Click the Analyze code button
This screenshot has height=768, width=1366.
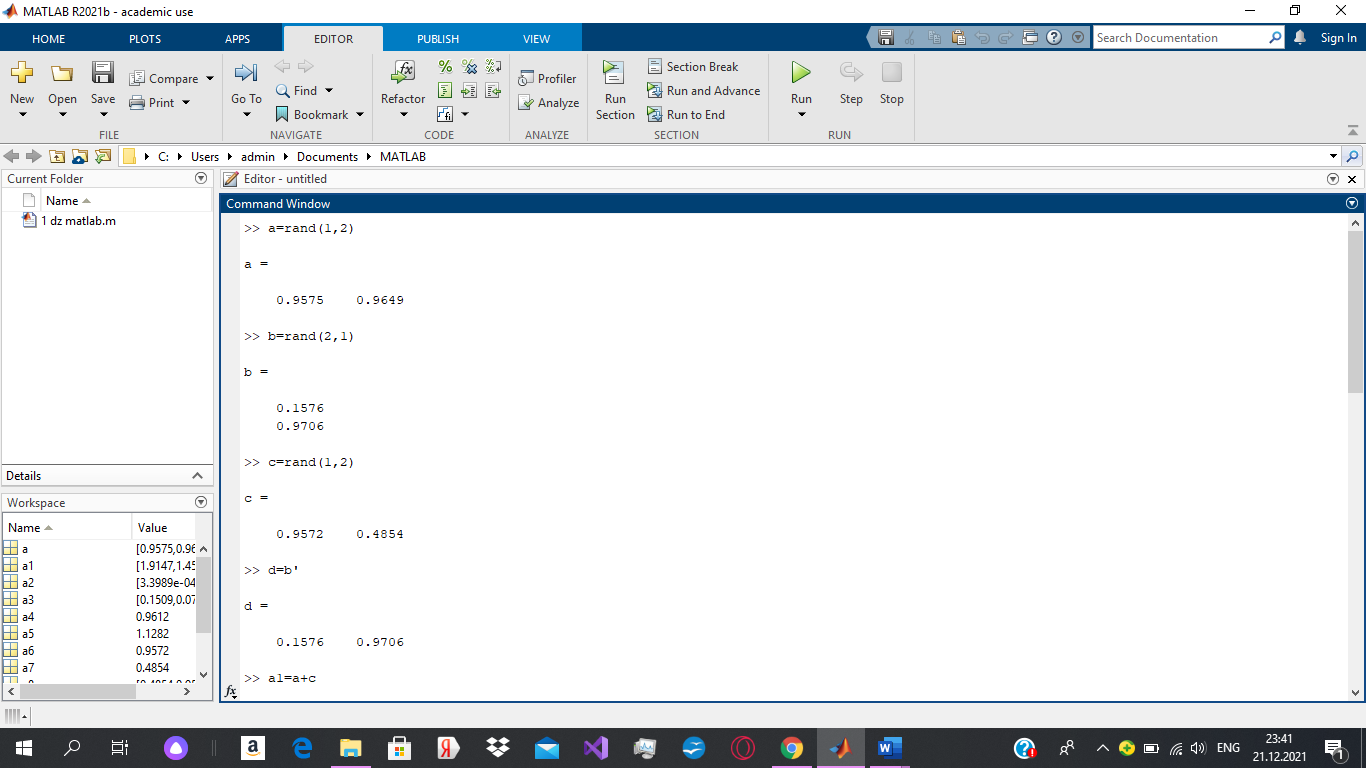click(x=548, y=102)
